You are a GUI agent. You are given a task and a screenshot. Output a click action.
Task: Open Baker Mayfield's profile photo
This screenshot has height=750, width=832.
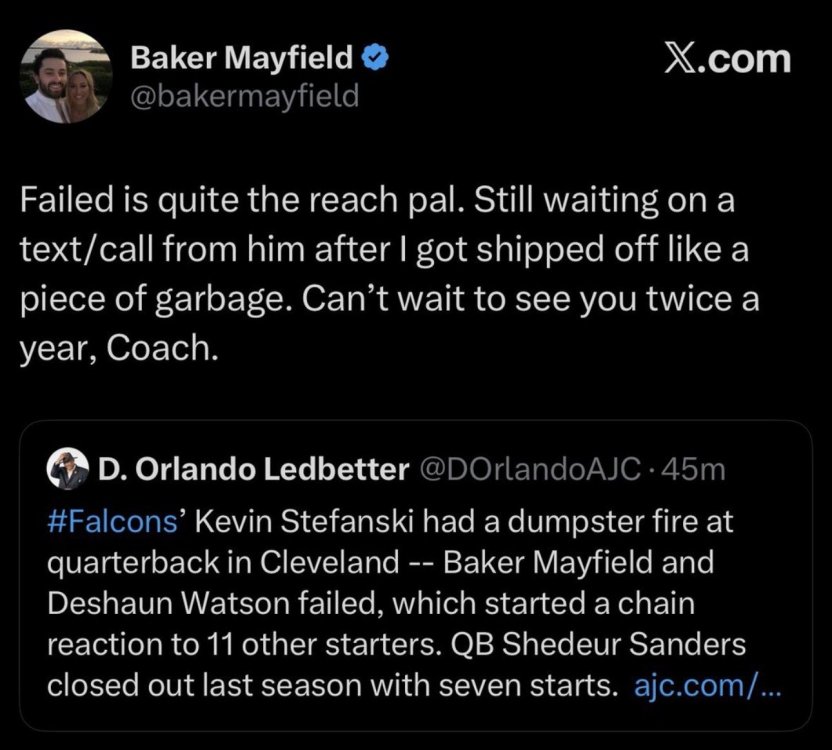[66, 76]
